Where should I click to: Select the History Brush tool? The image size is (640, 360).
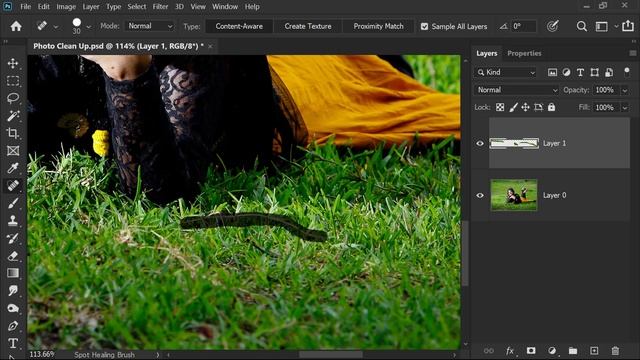(x=13, y=238)
